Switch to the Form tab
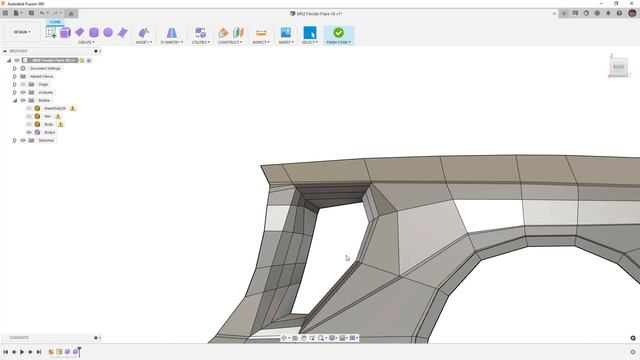 (55, 22)
